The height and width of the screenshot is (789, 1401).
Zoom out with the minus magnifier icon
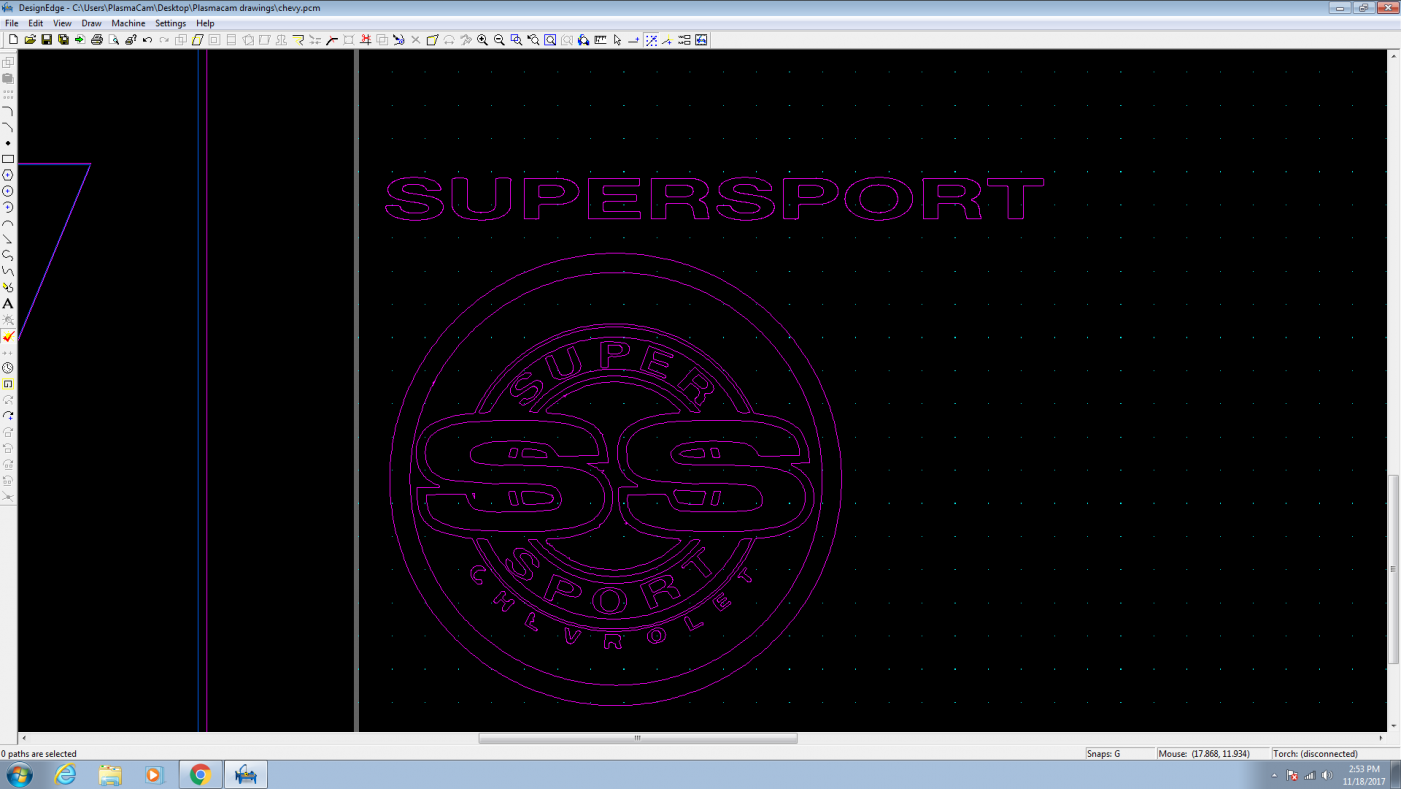499,40
